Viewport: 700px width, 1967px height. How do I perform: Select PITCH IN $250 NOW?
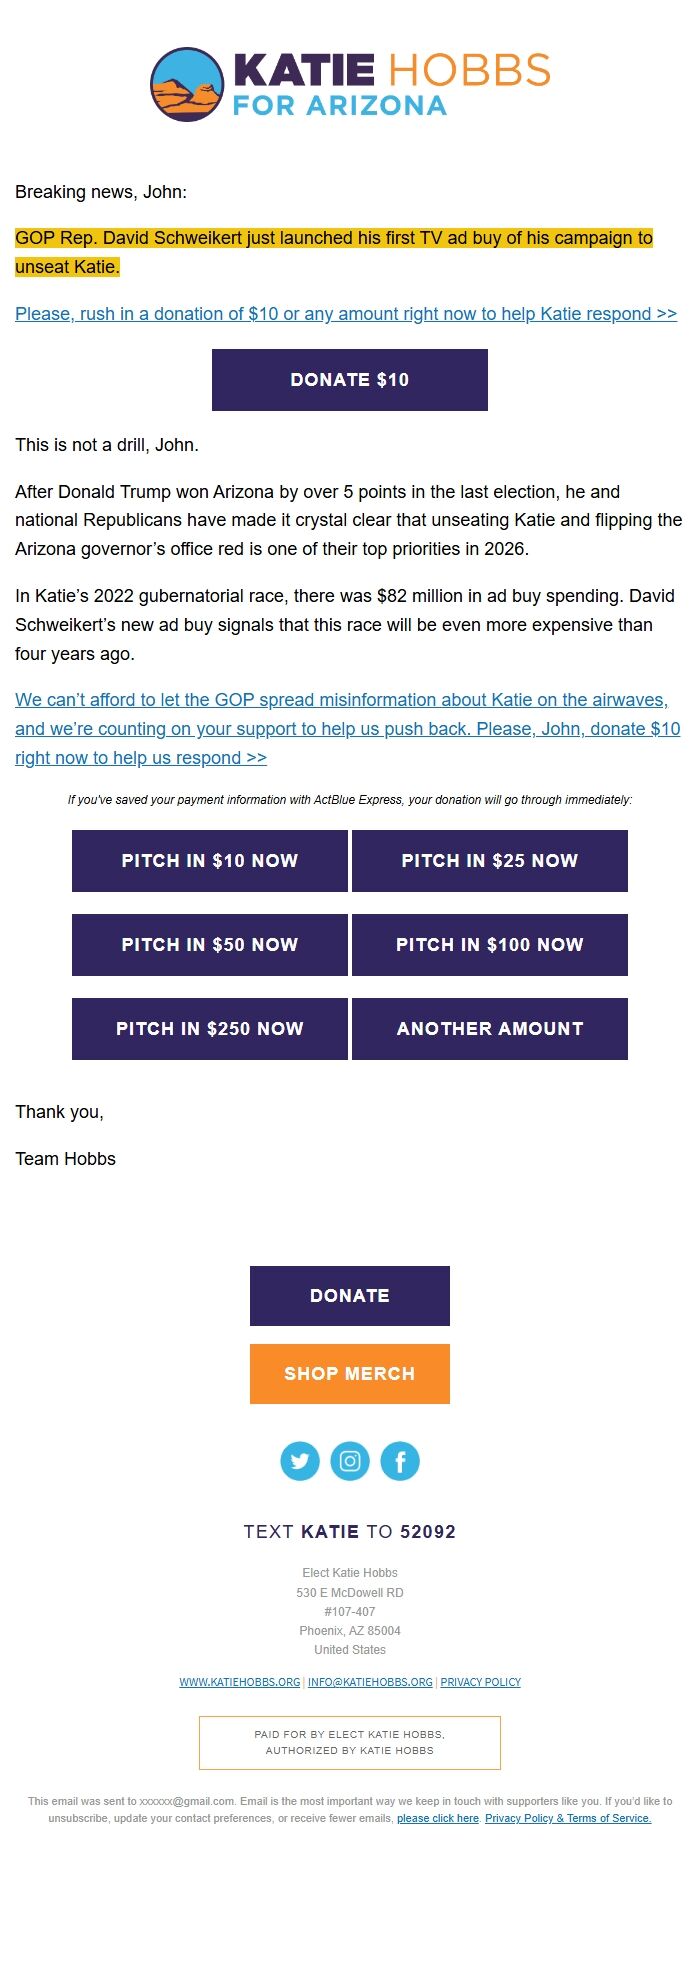(x=209, y=1028)
